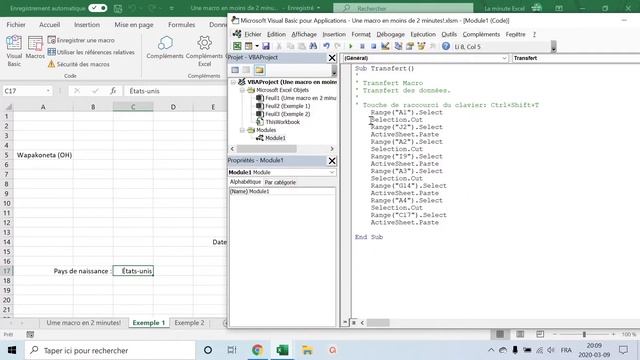Toggle Folders icon in Project panel
The width and height of the screenshot is (640, 360).
[x=259, y=70]
